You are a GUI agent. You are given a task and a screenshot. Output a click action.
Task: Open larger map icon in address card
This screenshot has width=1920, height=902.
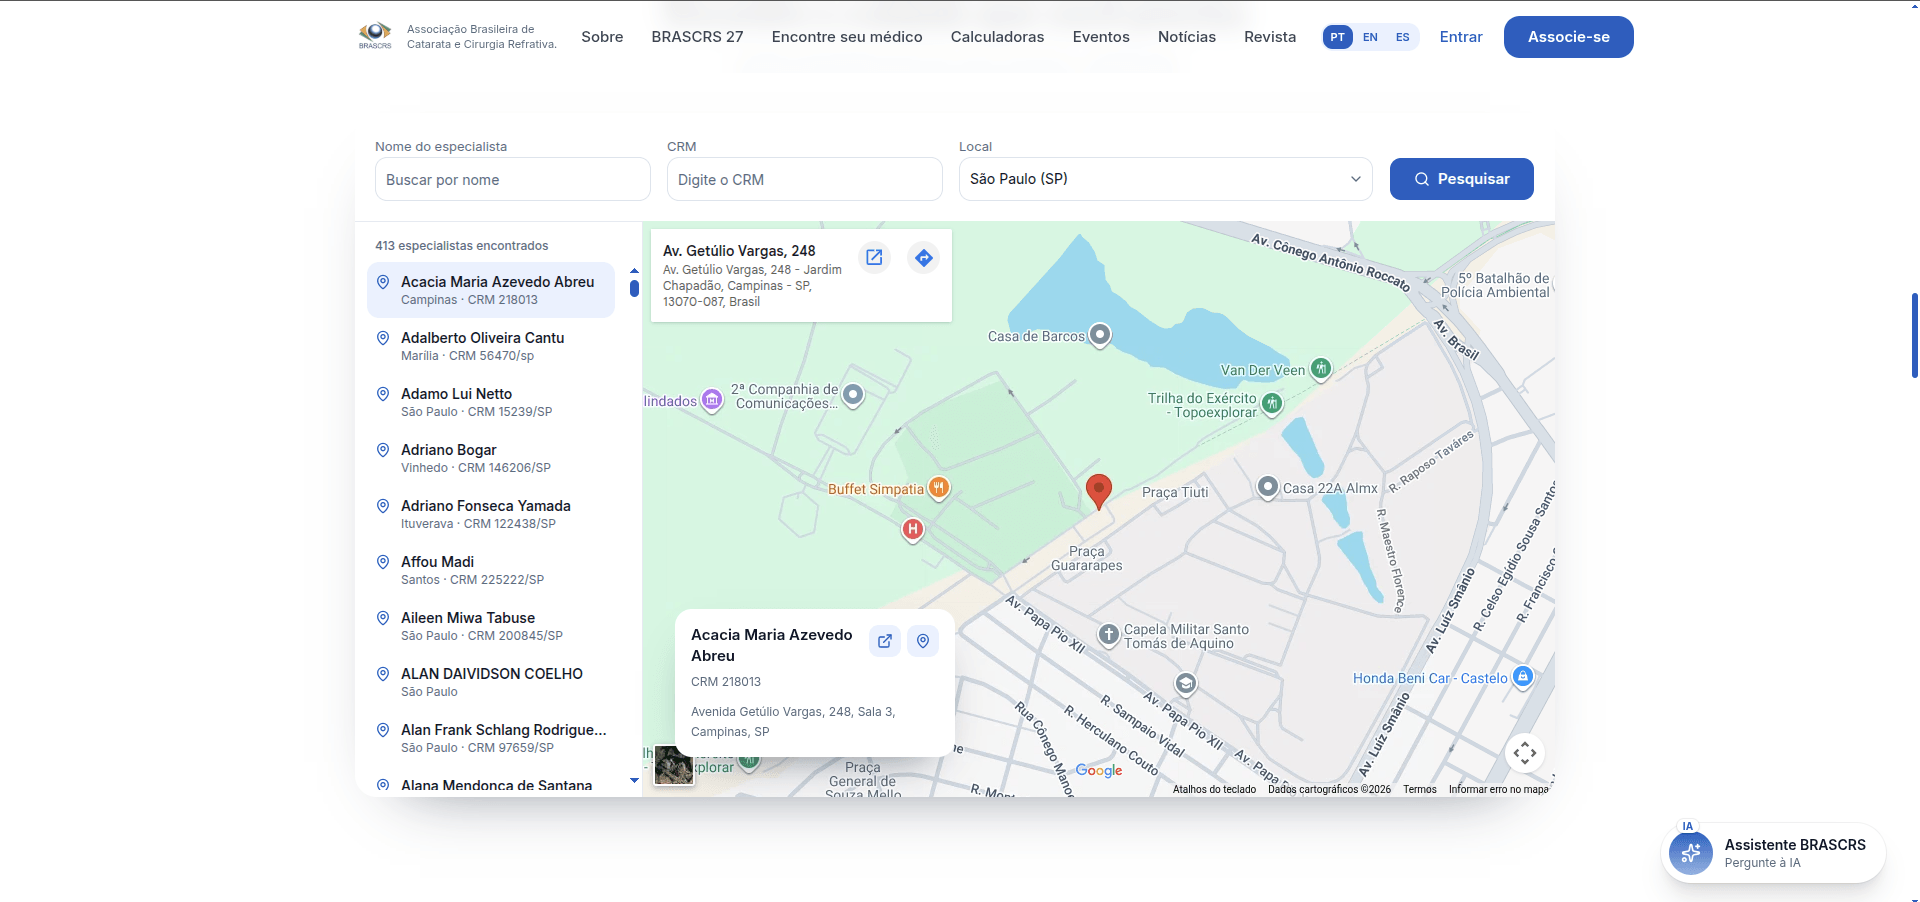(x=874, y=257)
